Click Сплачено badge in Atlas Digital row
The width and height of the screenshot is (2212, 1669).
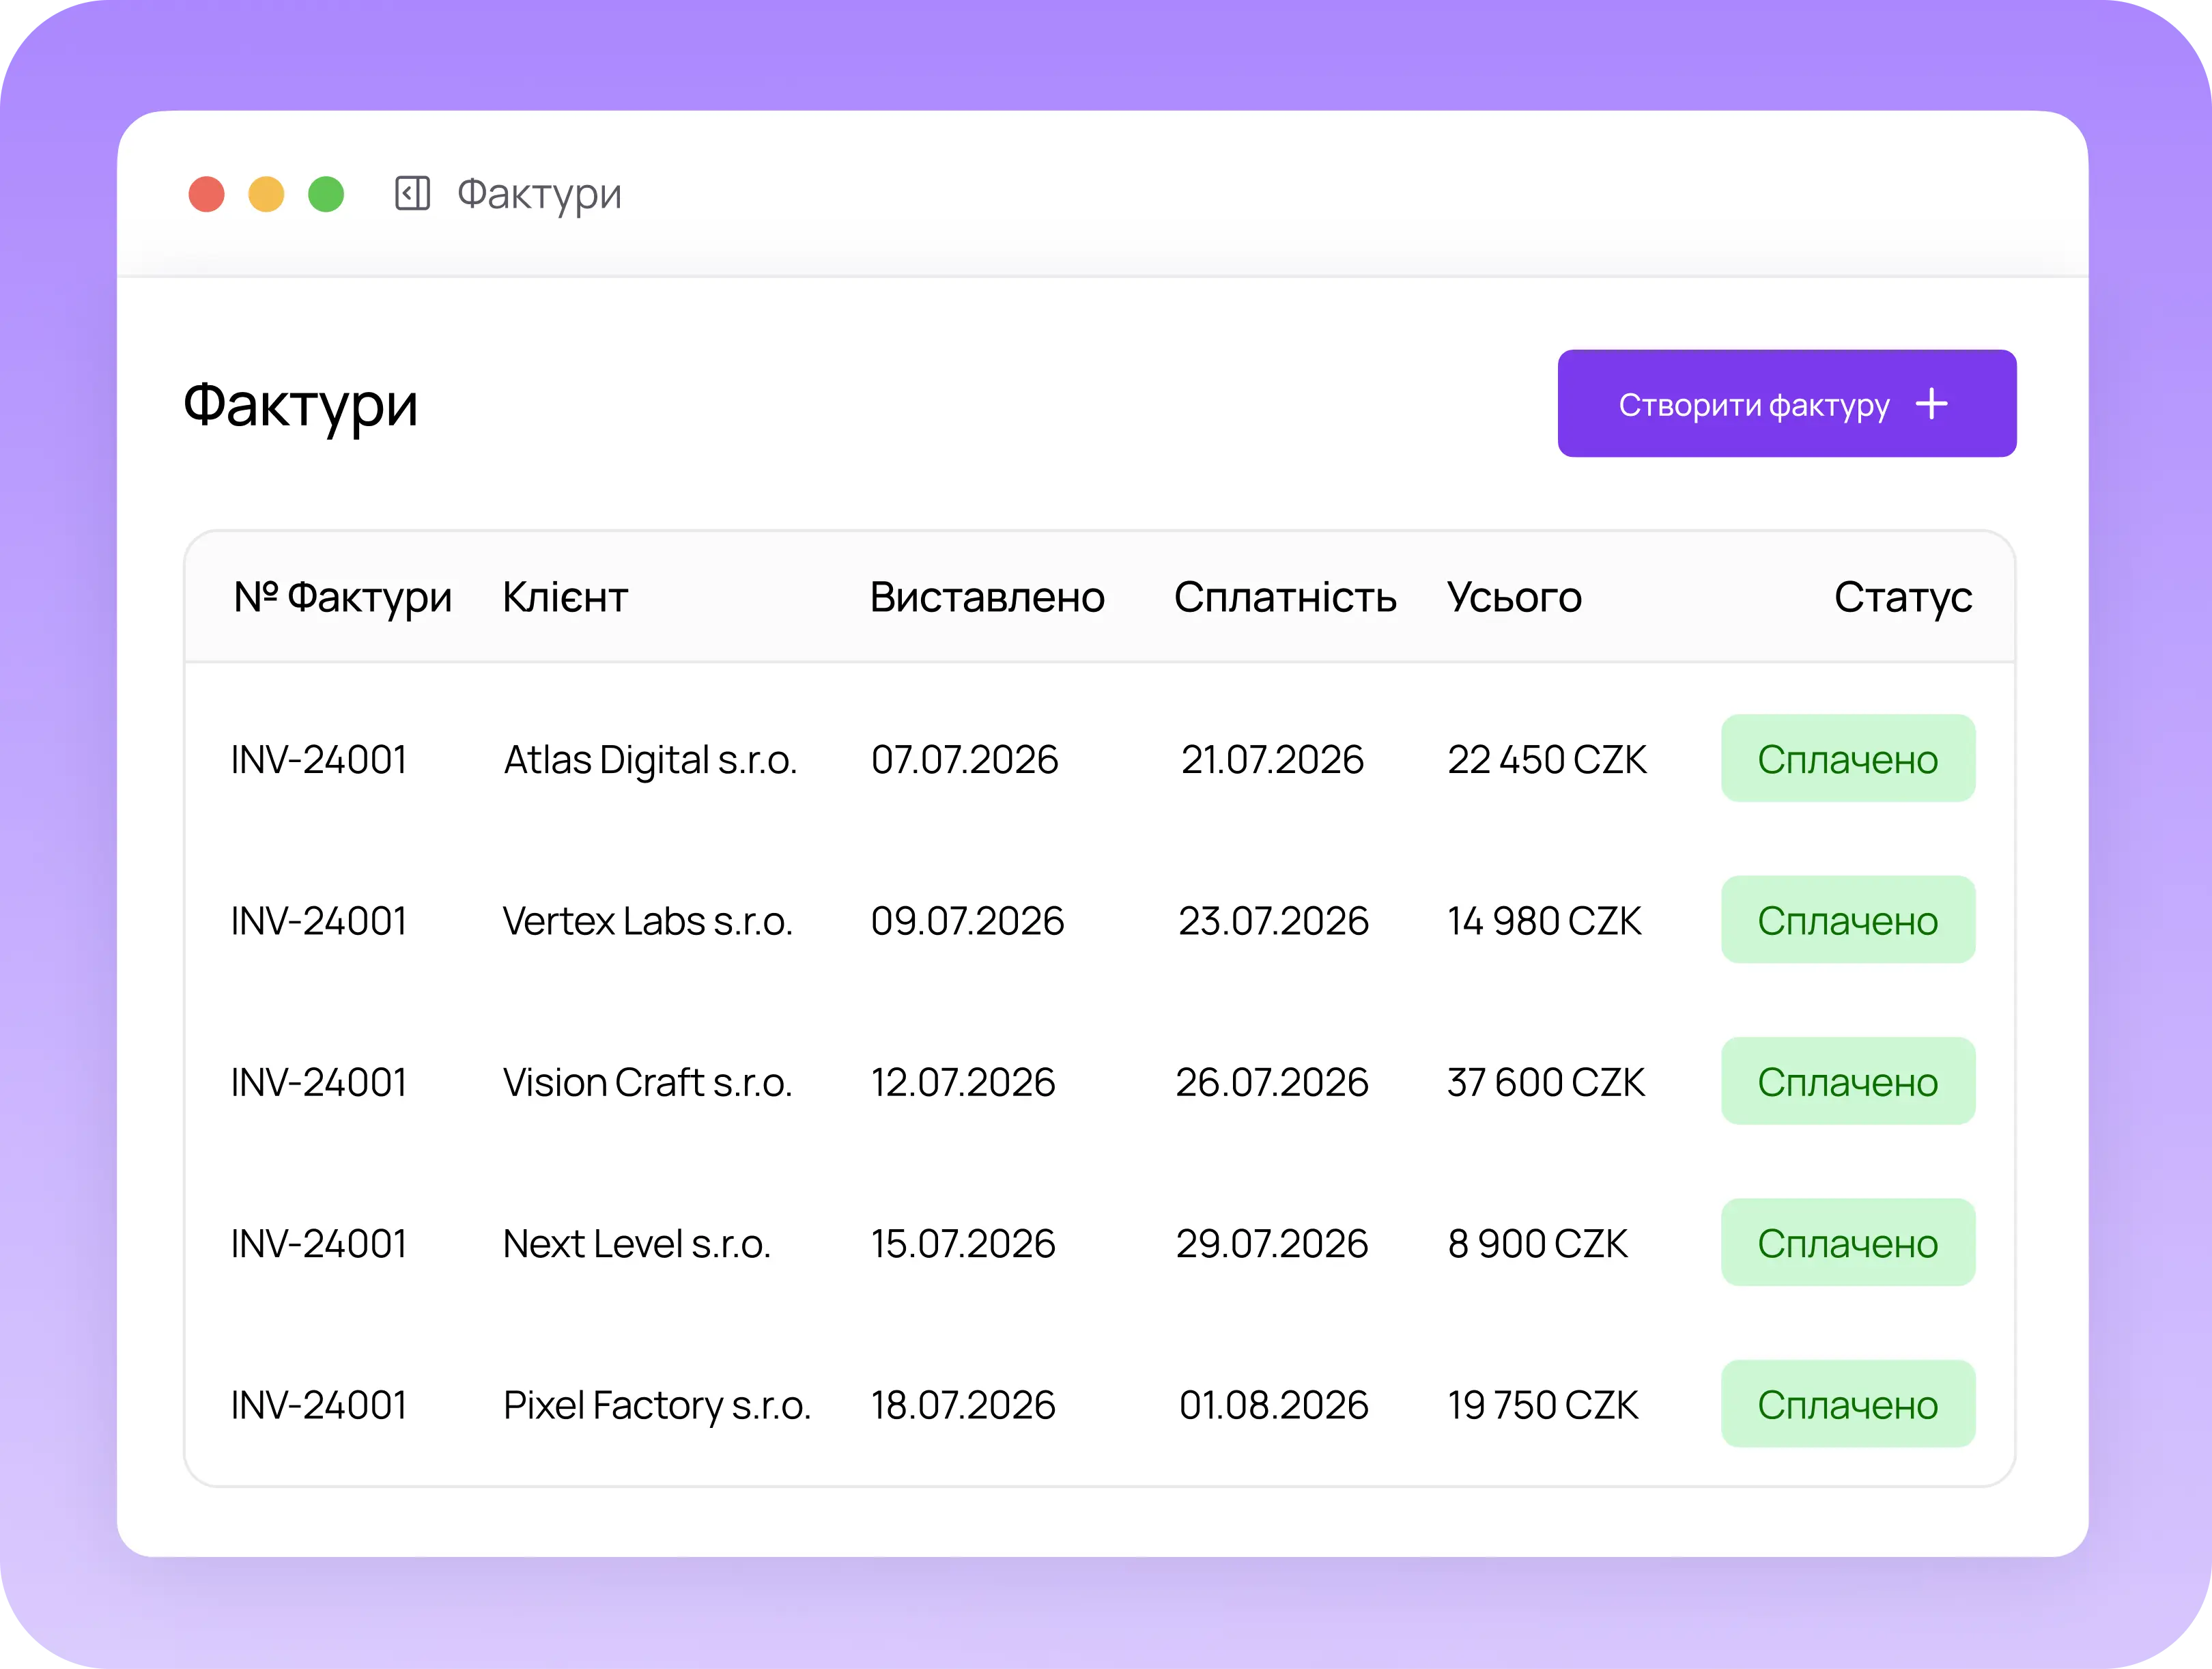[1848, 758]
